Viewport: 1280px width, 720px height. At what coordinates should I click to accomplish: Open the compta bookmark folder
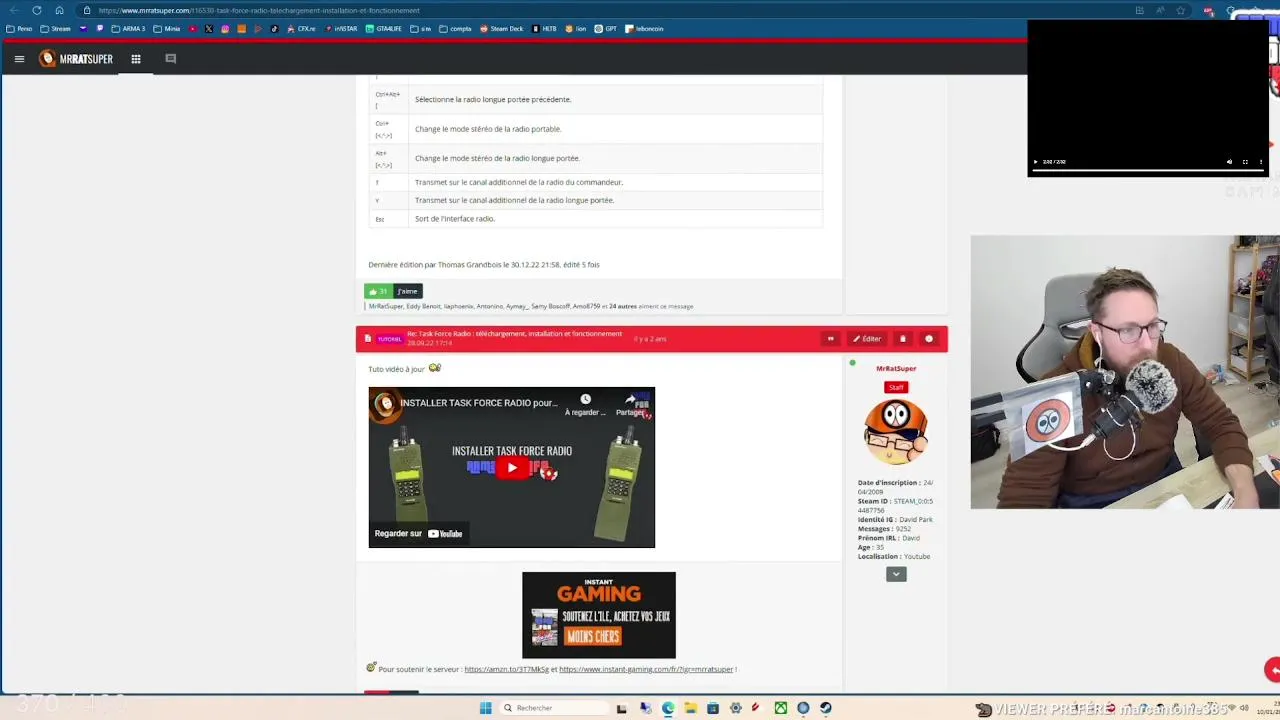click(455, 29)
